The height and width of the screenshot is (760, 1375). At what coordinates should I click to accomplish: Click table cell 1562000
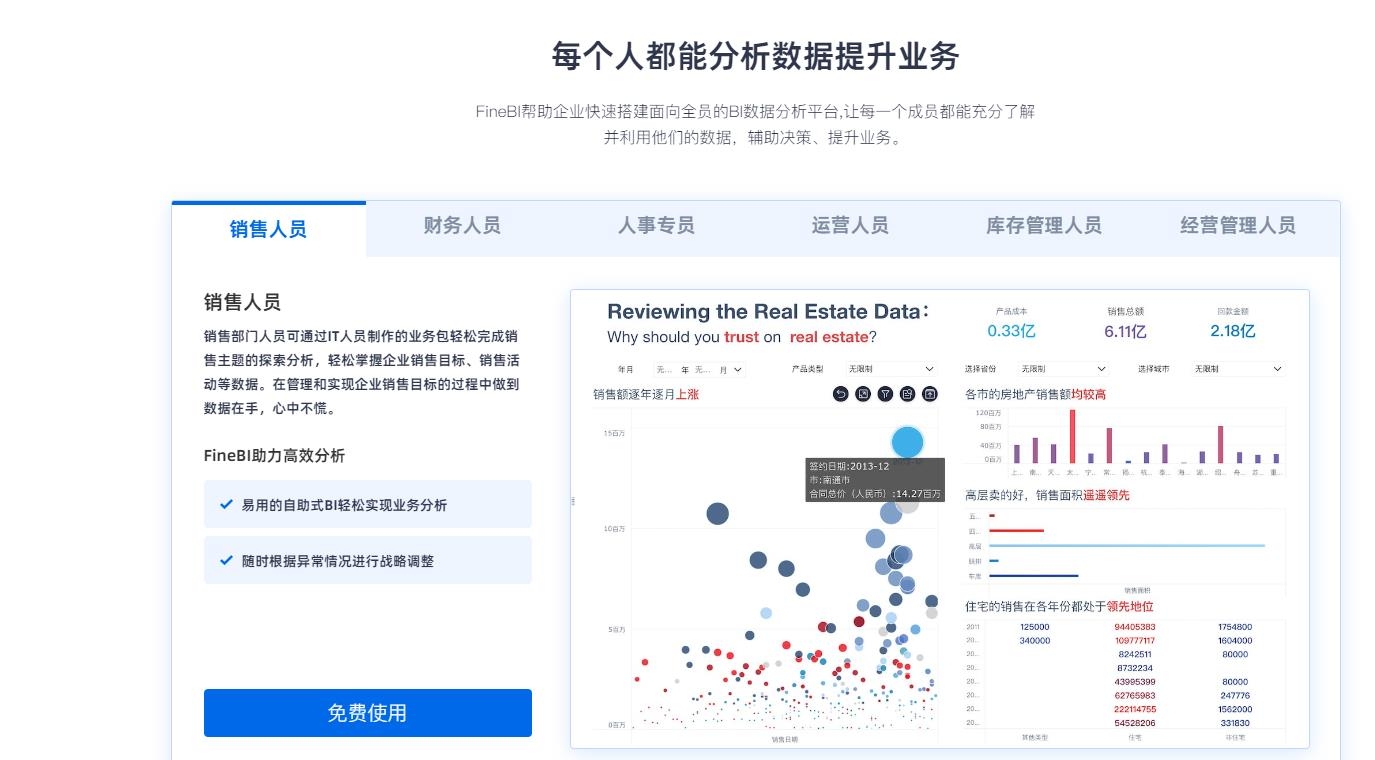(x=1235, y=709)
